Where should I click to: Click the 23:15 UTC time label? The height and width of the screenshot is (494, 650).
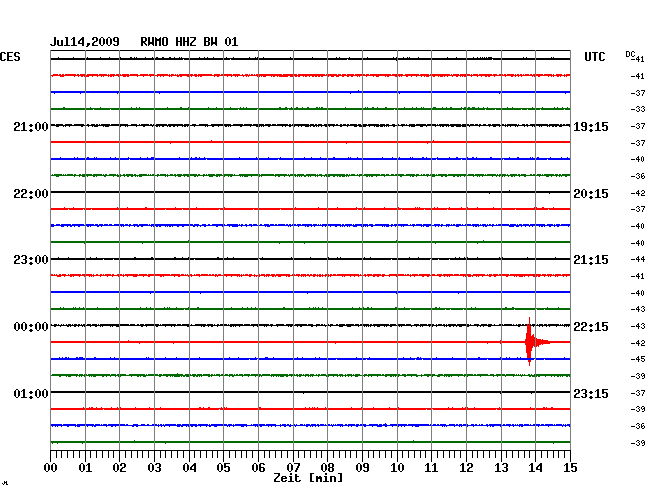[591, 394]
